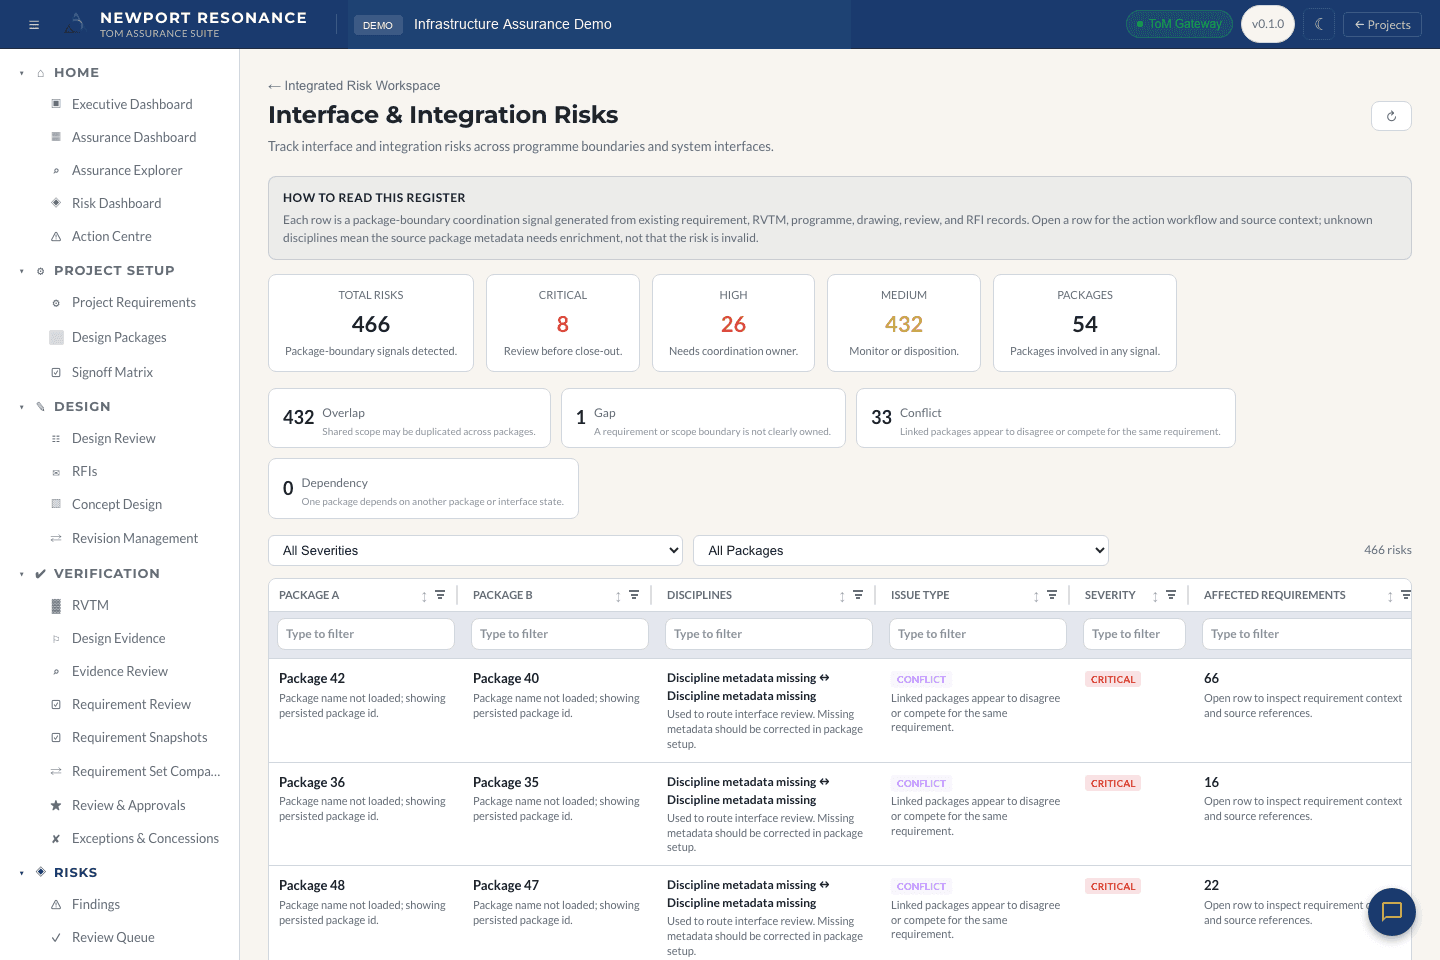Click Disciplines filter input
This screenshot has height=960, width=1440.
769,634
